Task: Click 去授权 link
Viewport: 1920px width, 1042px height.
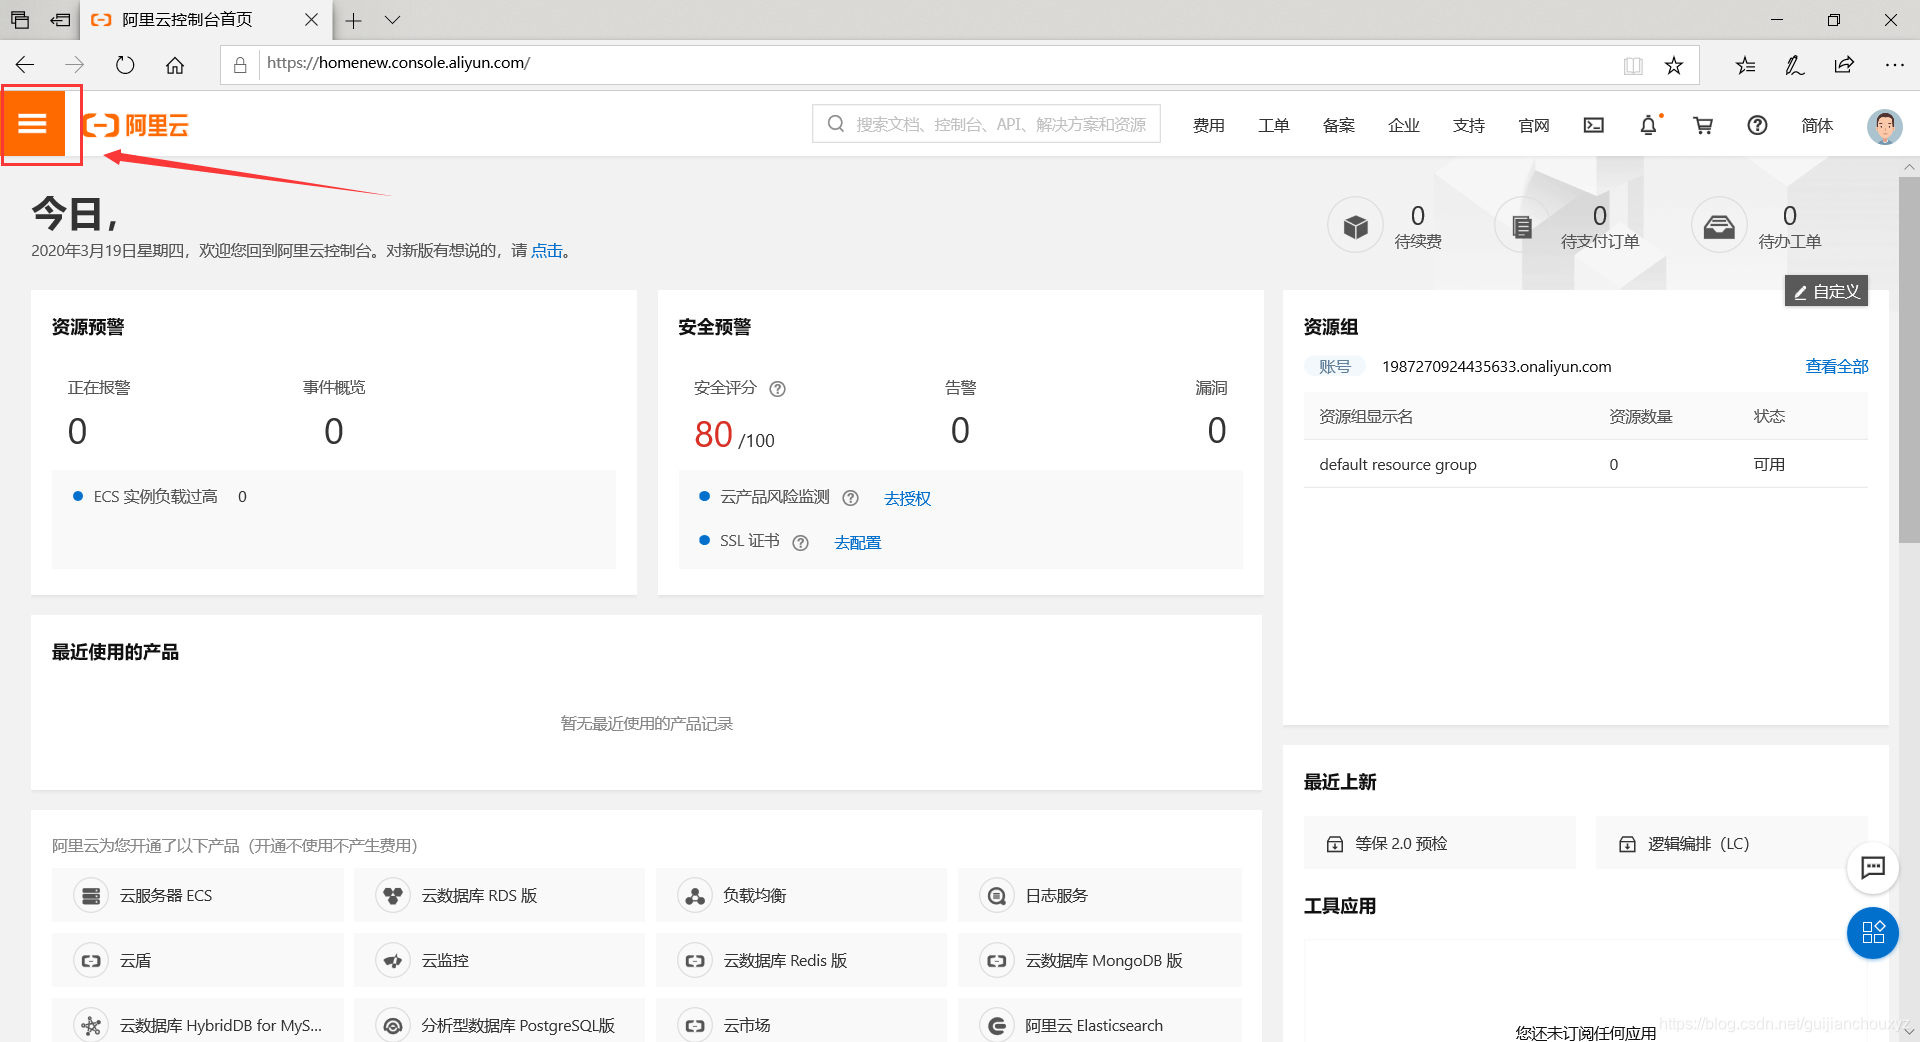Action: click(907, 498)
